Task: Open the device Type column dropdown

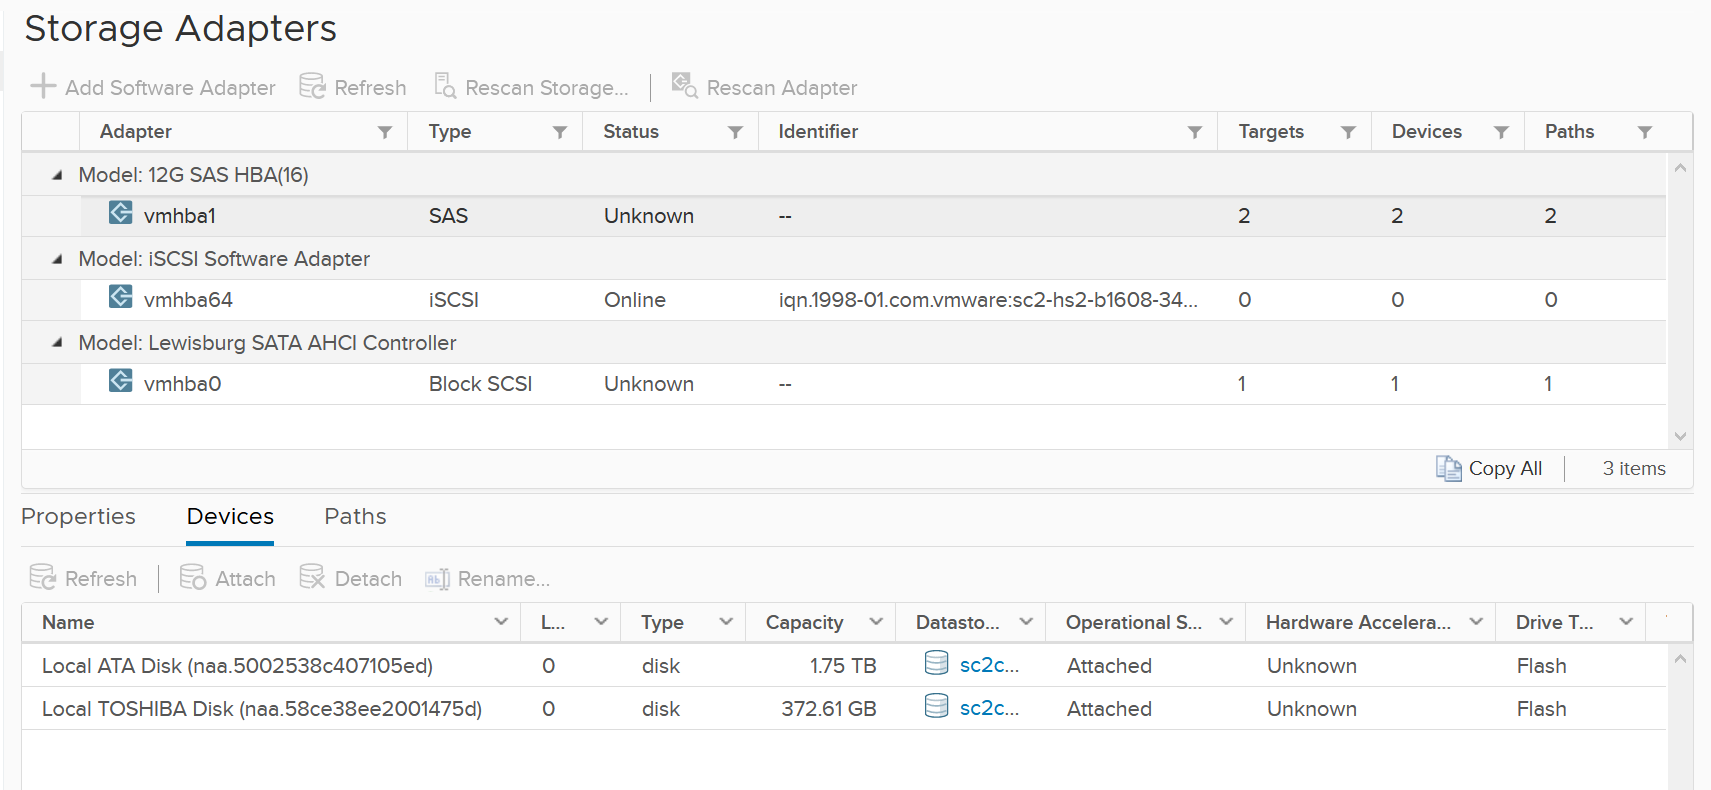Action: [x=726, y=622]
